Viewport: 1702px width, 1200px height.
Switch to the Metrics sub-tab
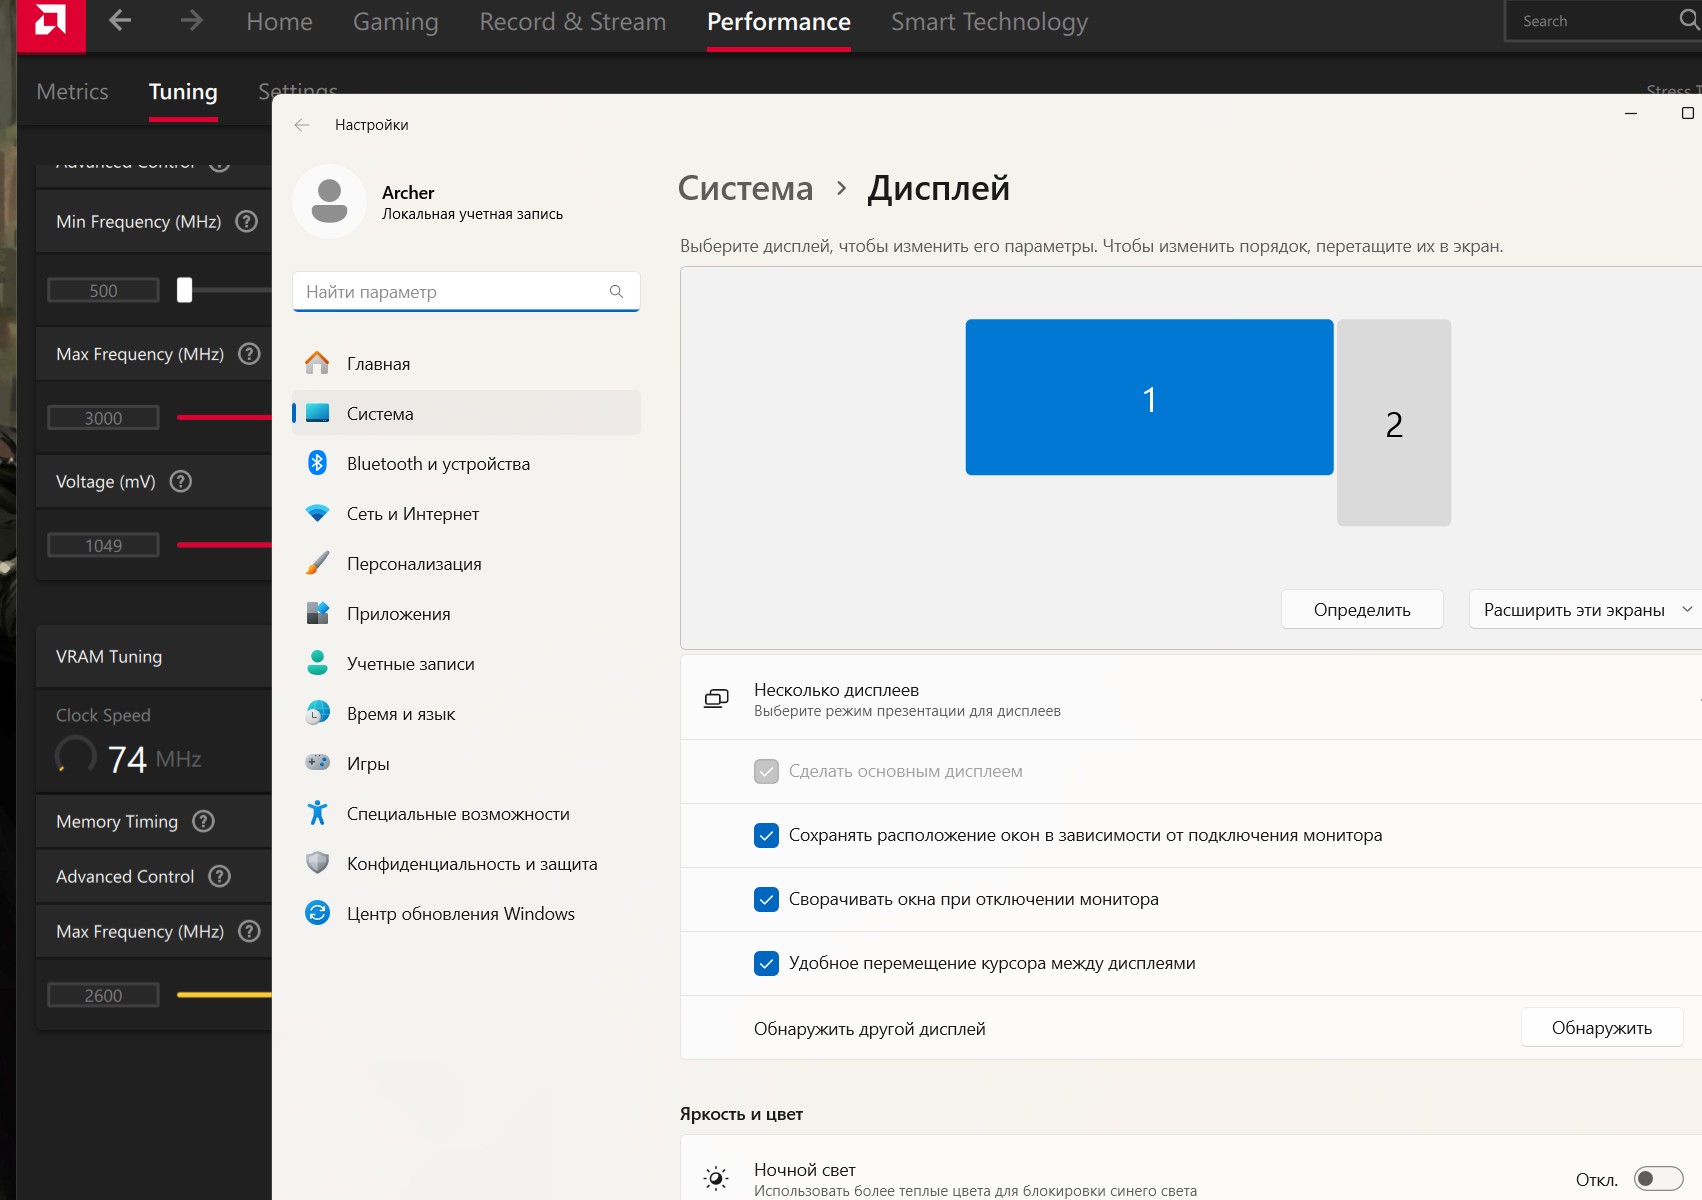click(x=72, y=92)
